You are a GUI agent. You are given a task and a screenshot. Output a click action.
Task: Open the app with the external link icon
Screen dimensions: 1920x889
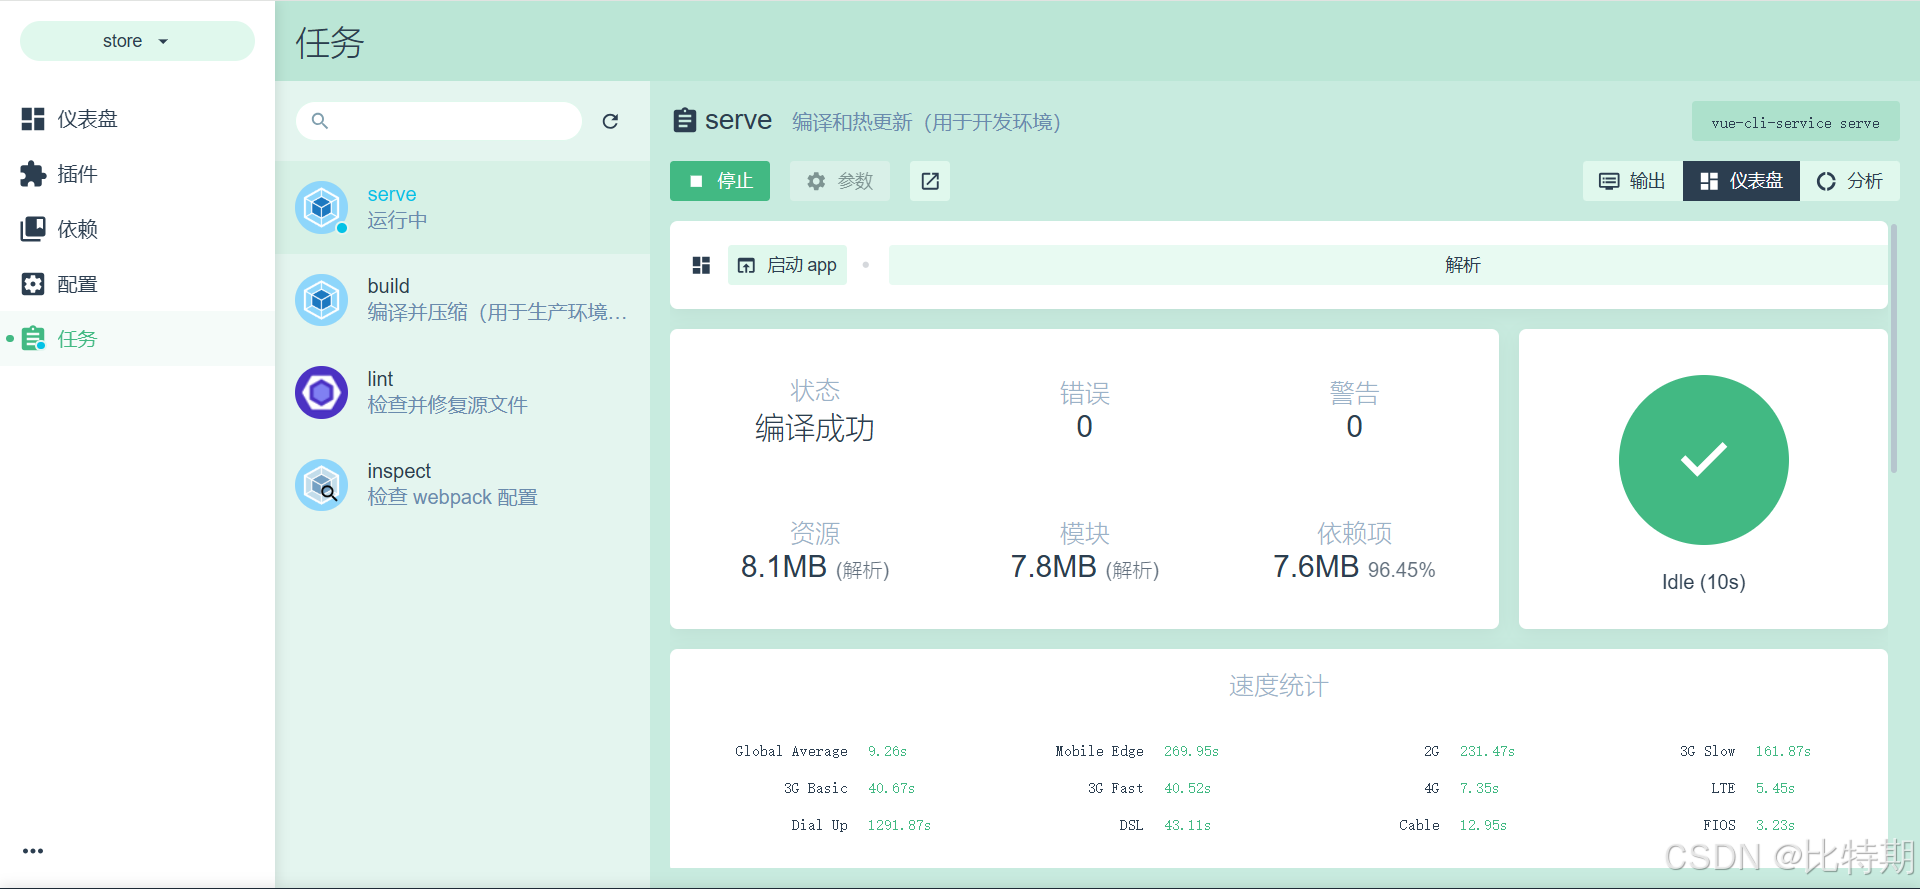(x=930, y=181)
